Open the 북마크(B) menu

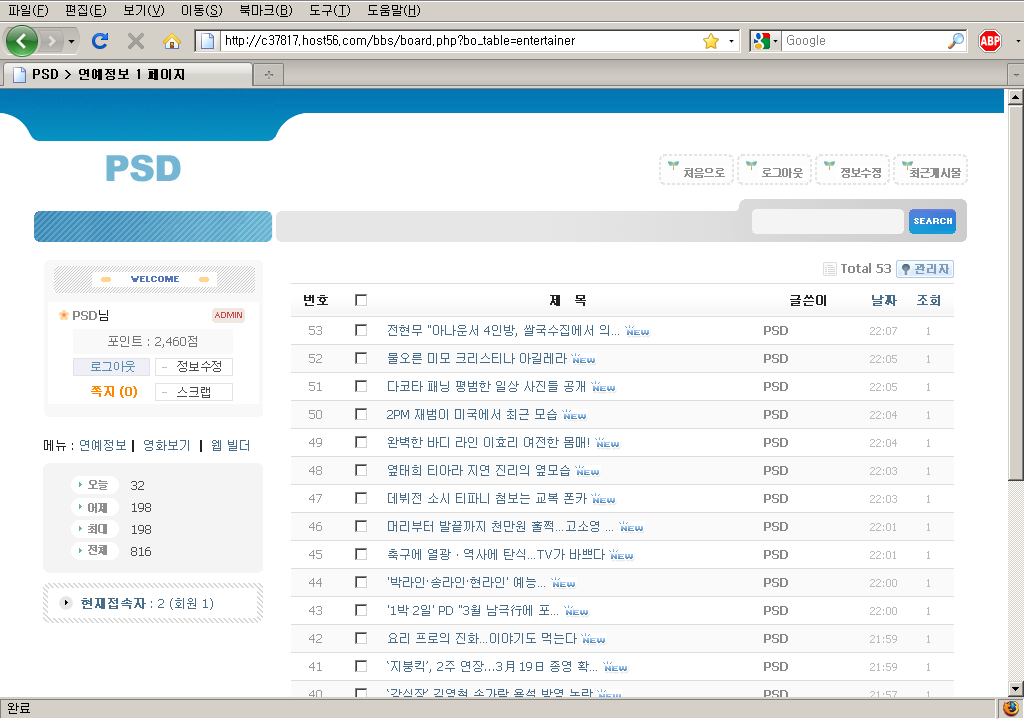pos(266,11)
